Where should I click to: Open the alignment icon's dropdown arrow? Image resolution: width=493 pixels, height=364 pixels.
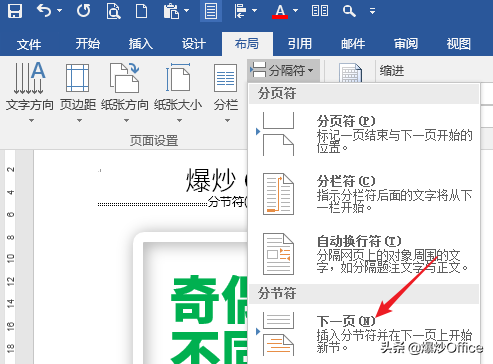[x=254, y=11]
